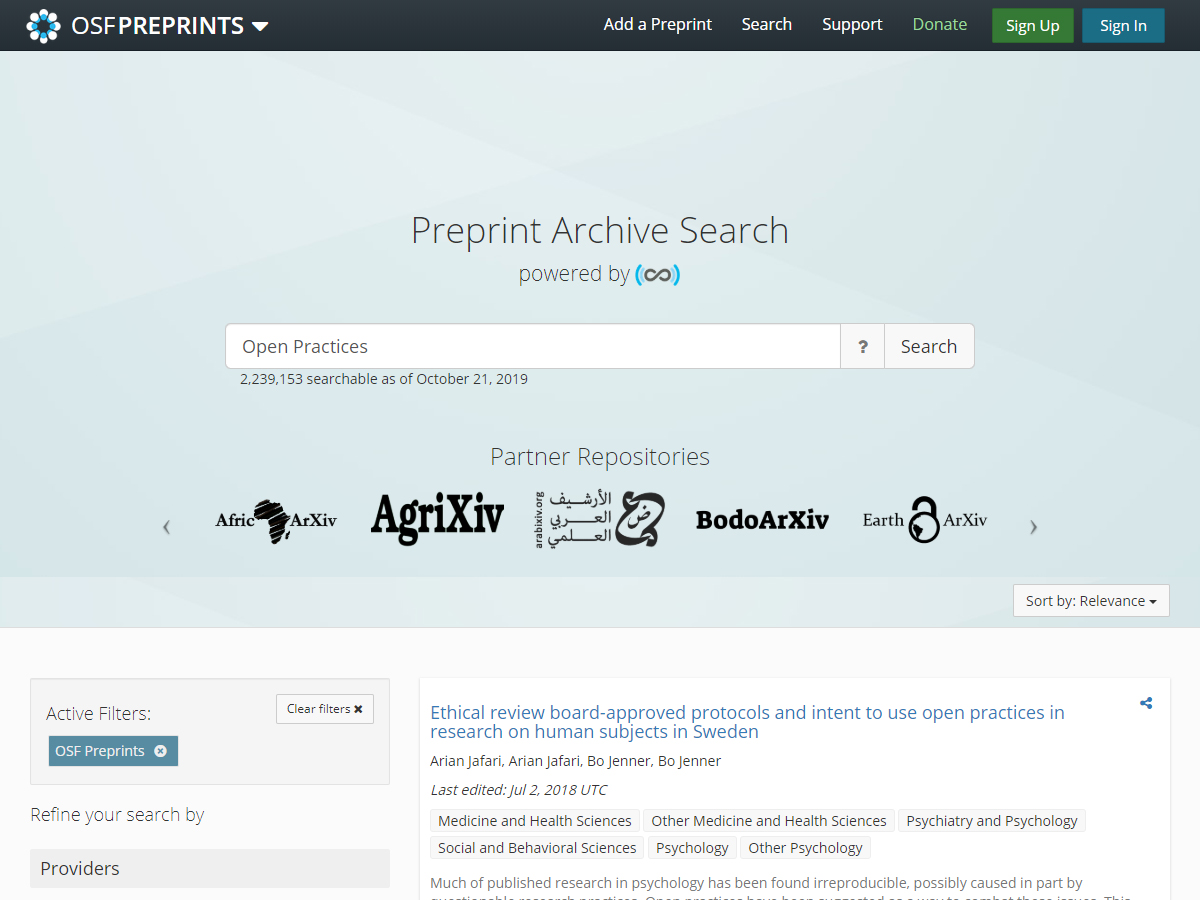The height and width of the screenshot is (900, 1200).
Task: Open the EarthArXiv partner repository logo
Action: 924,520
